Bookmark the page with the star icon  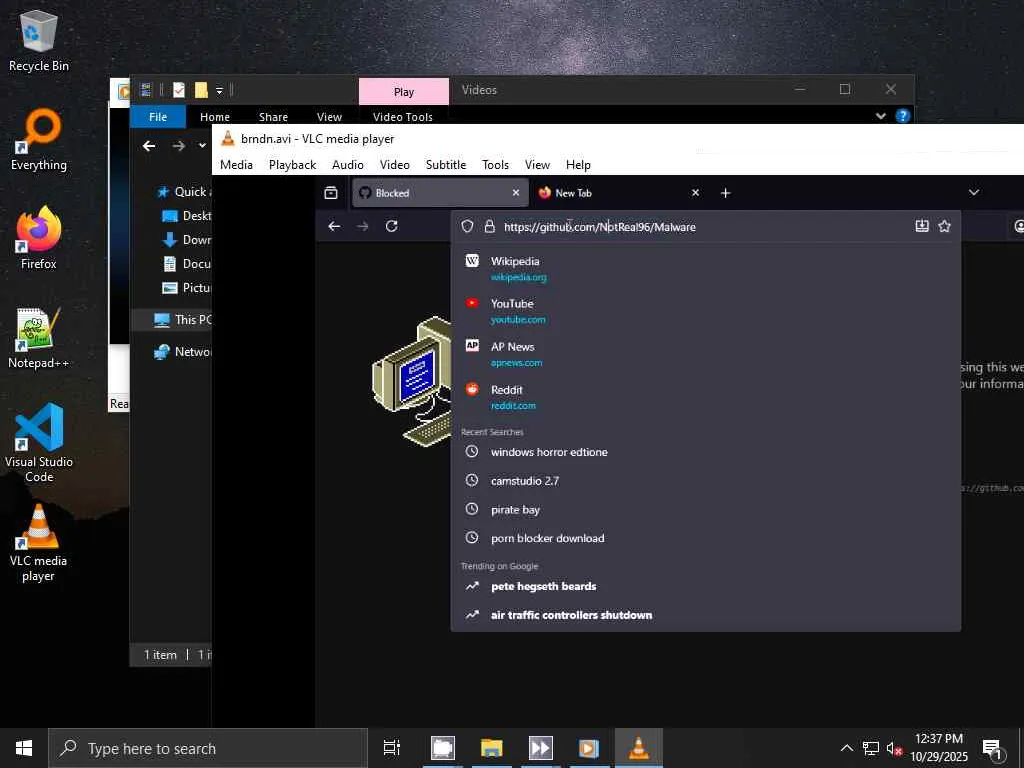point(944,226)
